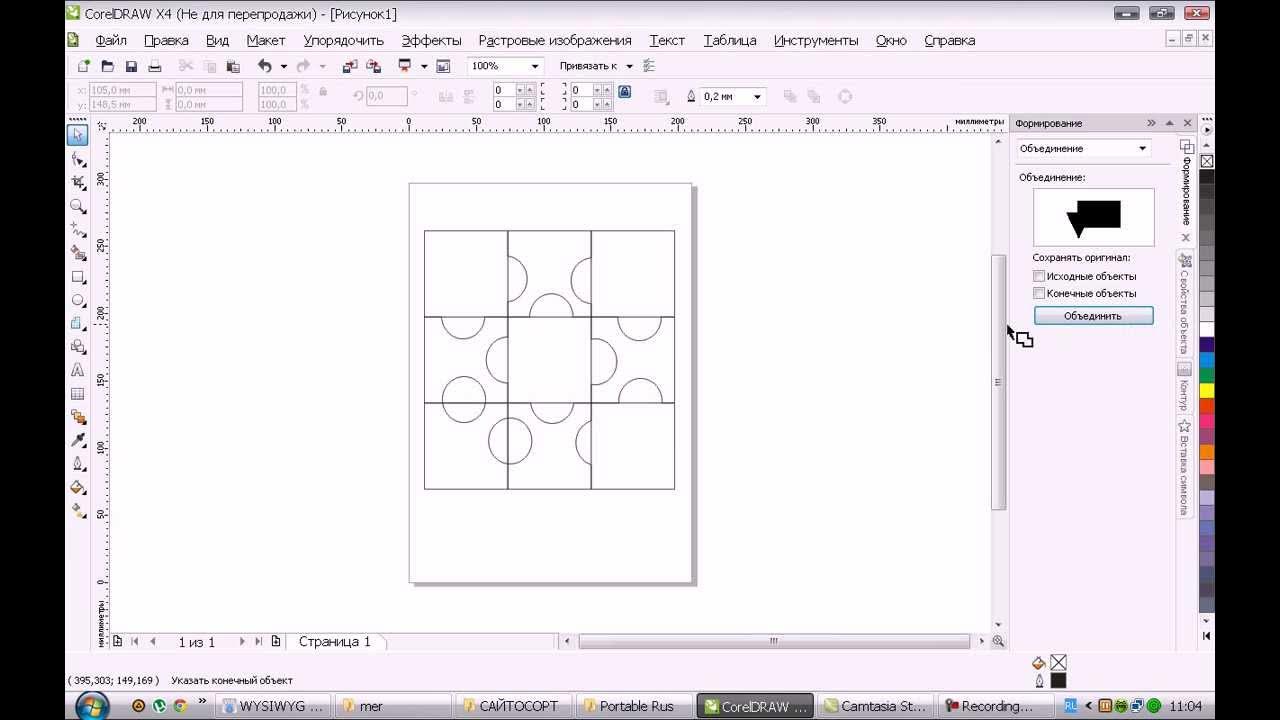The width and height of the screenshot is (1280, 720).
Task: Select the Ellipse tool
Action: point(78,300)
